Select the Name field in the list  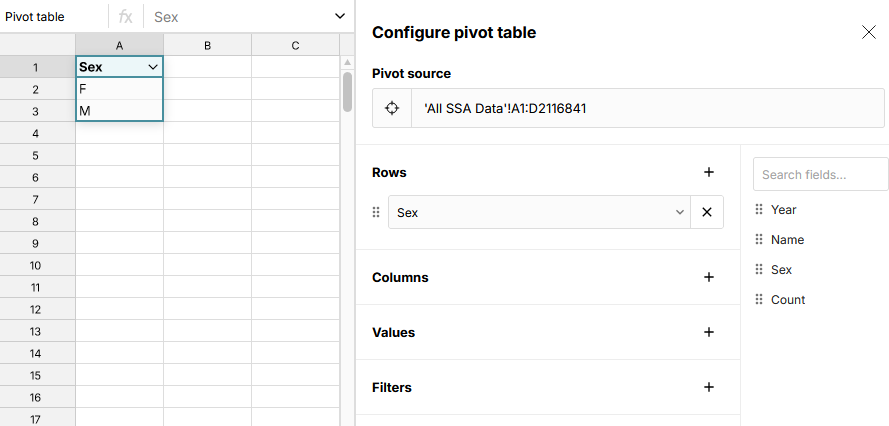[x=787, y=240]
